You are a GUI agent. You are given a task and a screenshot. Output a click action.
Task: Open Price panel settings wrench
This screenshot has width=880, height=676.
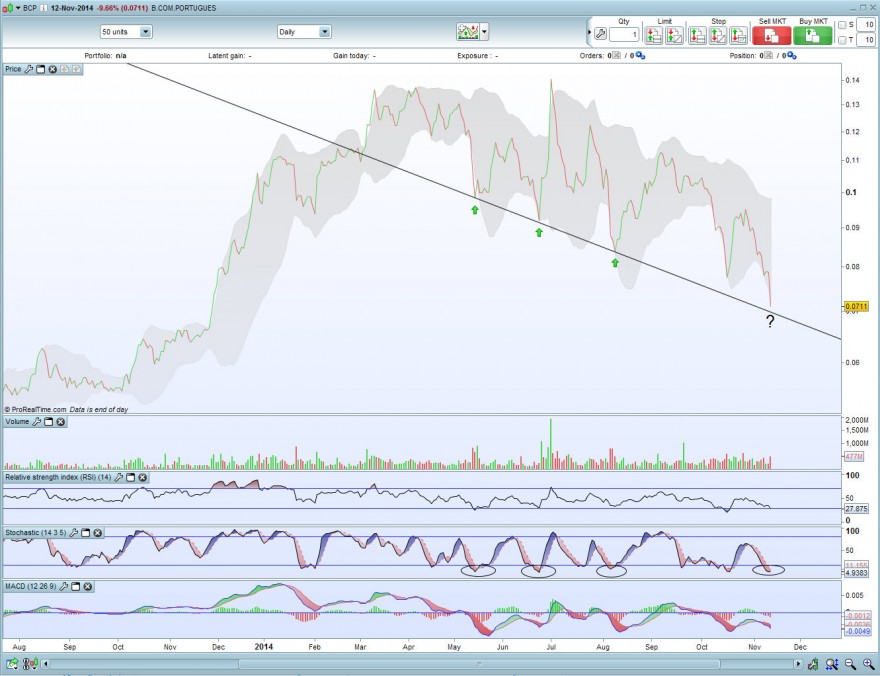pos(29,69)
